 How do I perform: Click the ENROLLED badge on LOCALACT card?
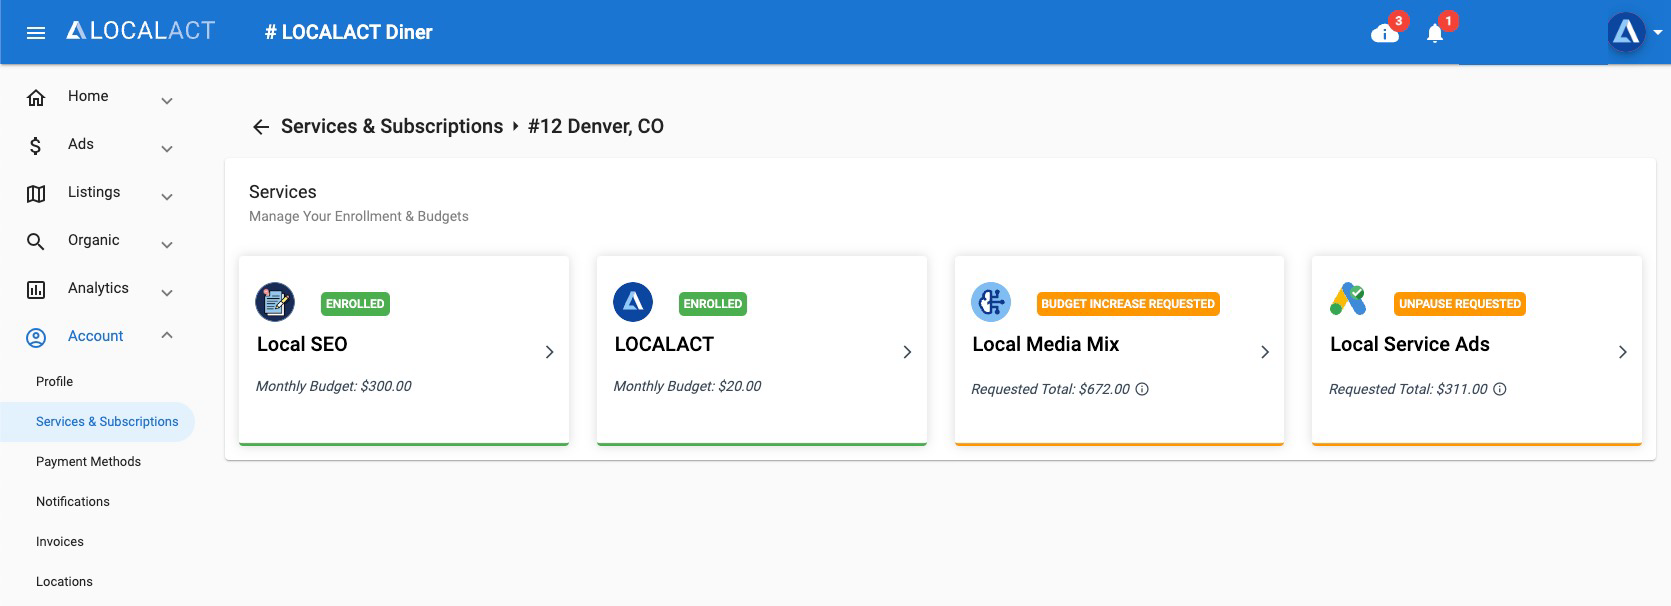(x=713, y=304)
